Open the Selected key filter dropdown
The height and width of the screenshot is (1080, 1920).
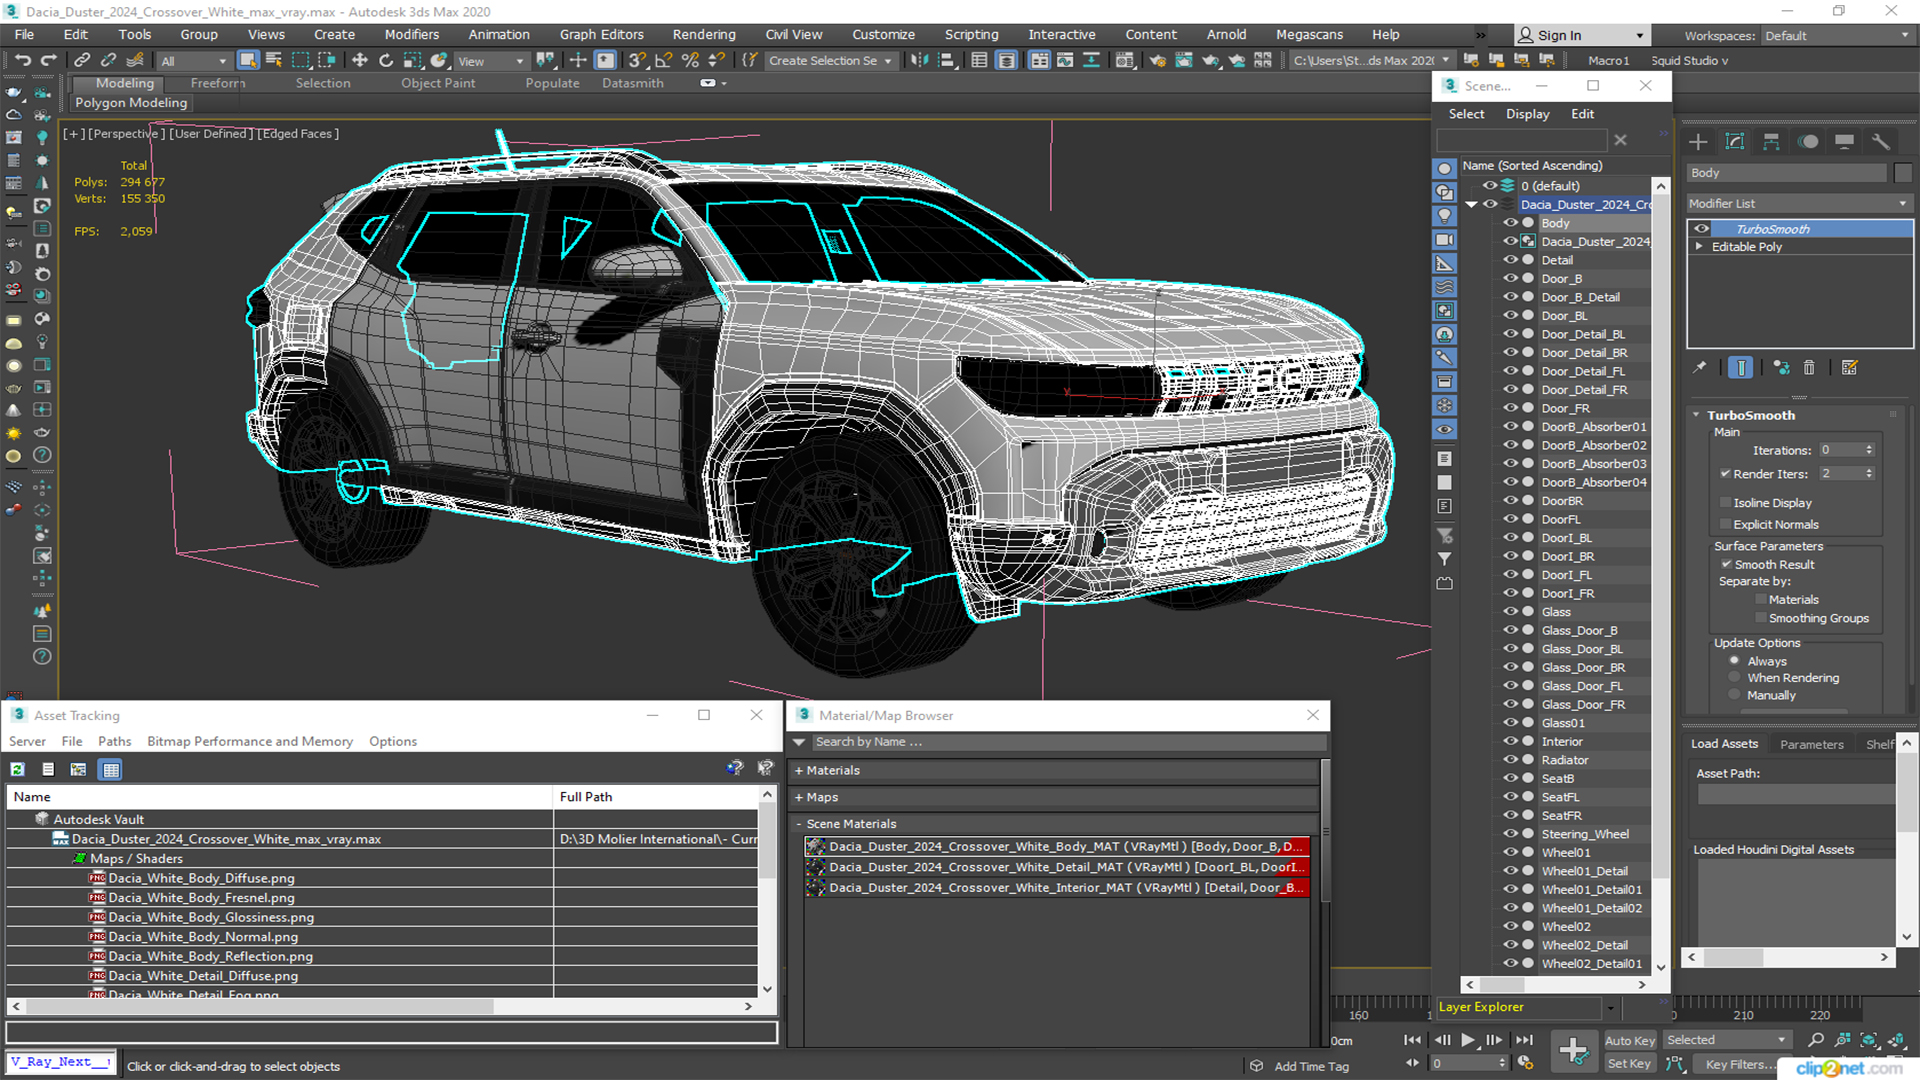click(x=1727, y=1040)
